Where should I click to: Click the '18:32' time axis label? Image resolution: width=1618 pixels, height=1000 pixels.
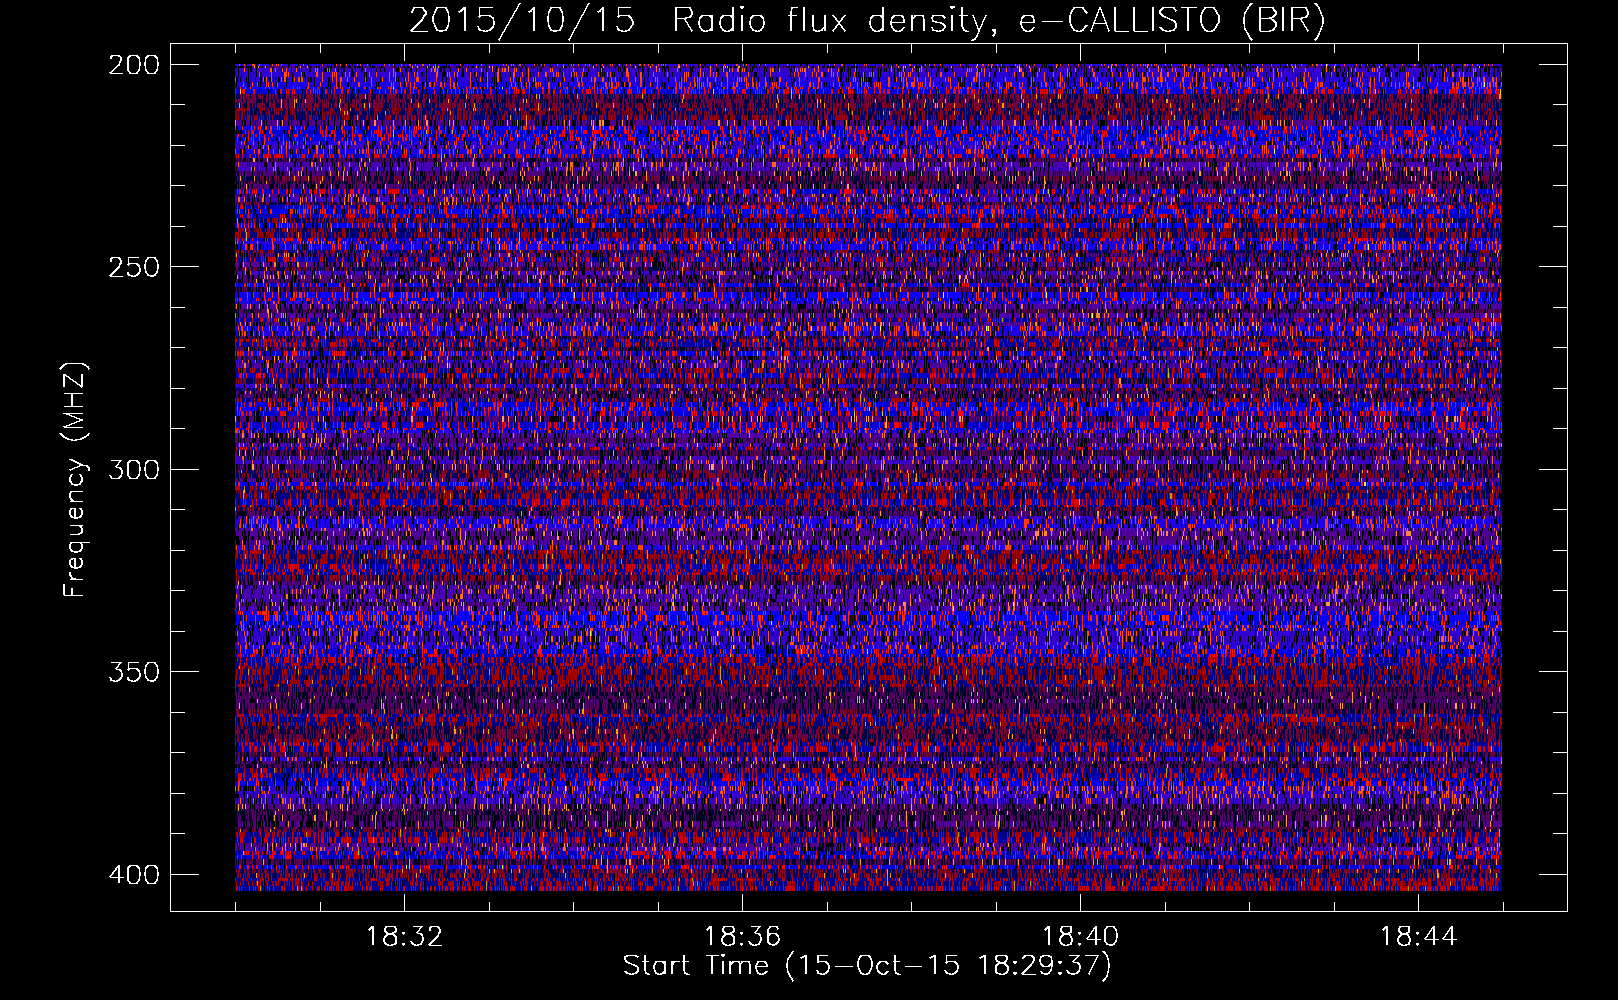(404, 937)
